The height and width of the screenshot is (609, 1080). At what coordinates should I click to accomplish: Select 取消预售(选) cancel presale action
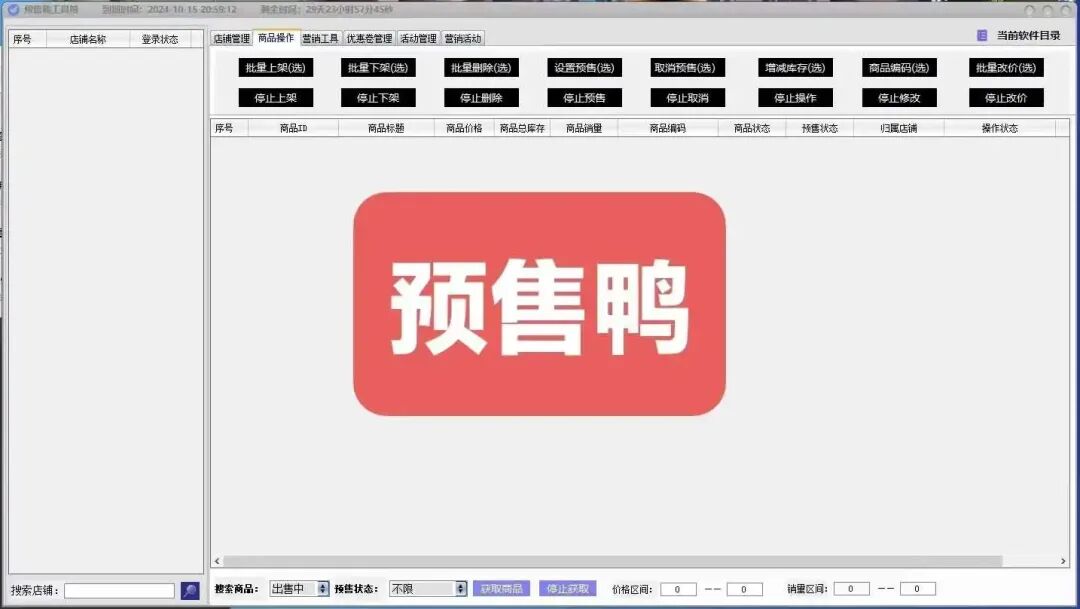pyautogui.click(x=688, y=67)
